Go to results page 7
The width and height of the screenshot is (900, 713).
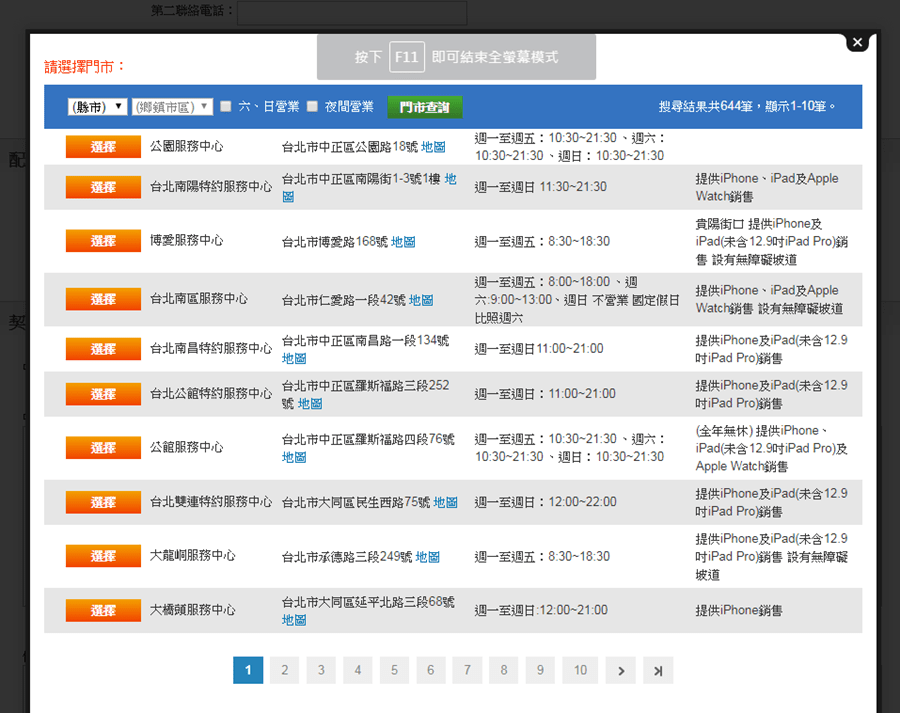coord(467,670)
